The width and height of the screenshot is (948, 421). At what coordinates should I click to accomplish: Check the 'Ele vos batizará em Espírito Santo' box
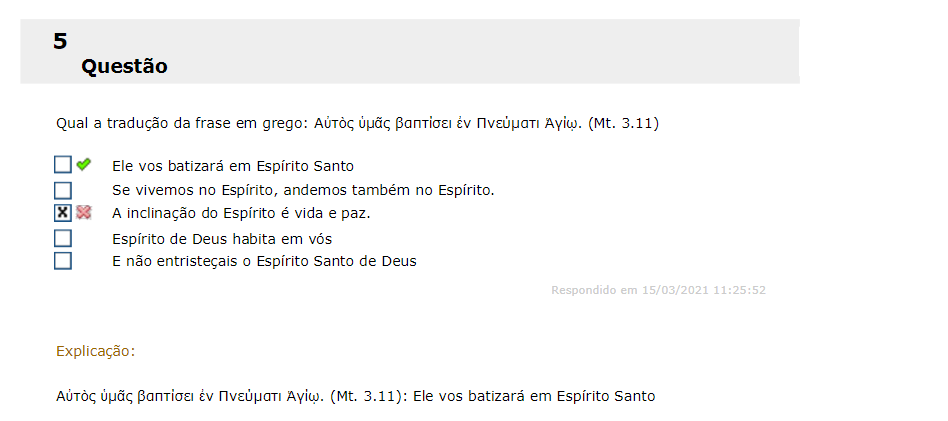click(x=63, y=165)
